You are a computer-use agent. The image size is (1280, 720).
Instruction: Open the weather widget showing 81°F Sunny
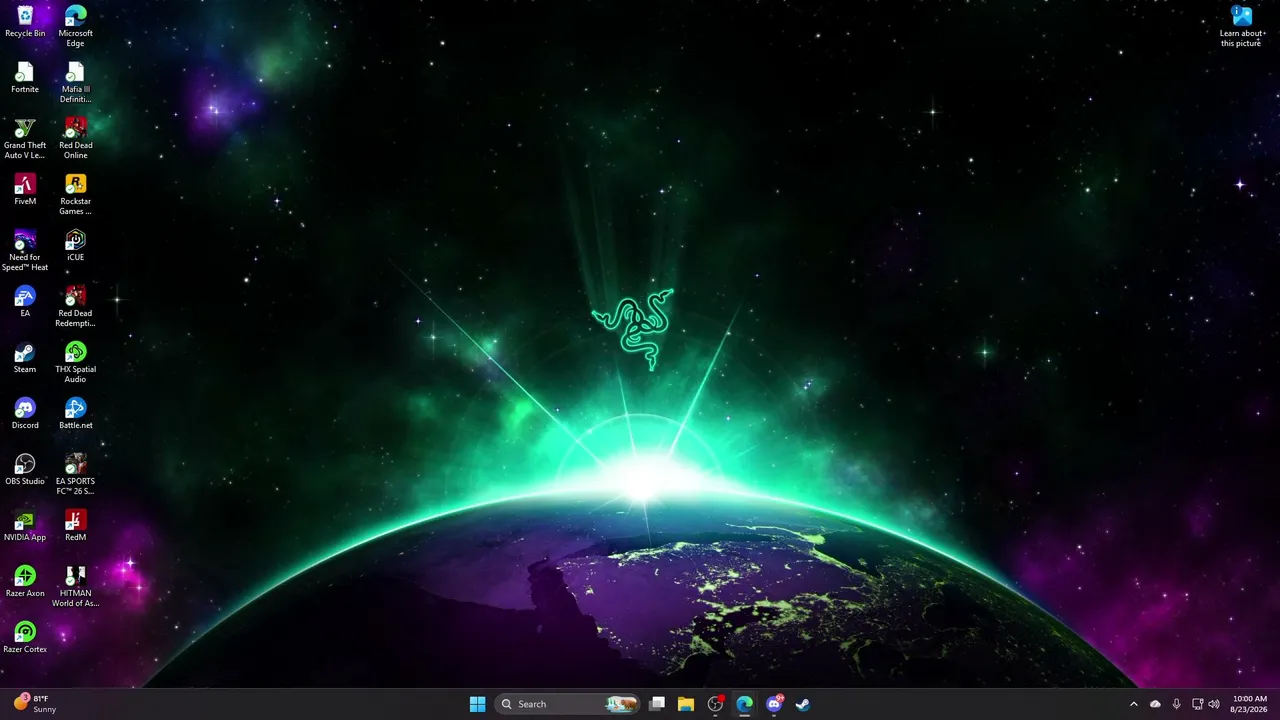pos(35,704)
